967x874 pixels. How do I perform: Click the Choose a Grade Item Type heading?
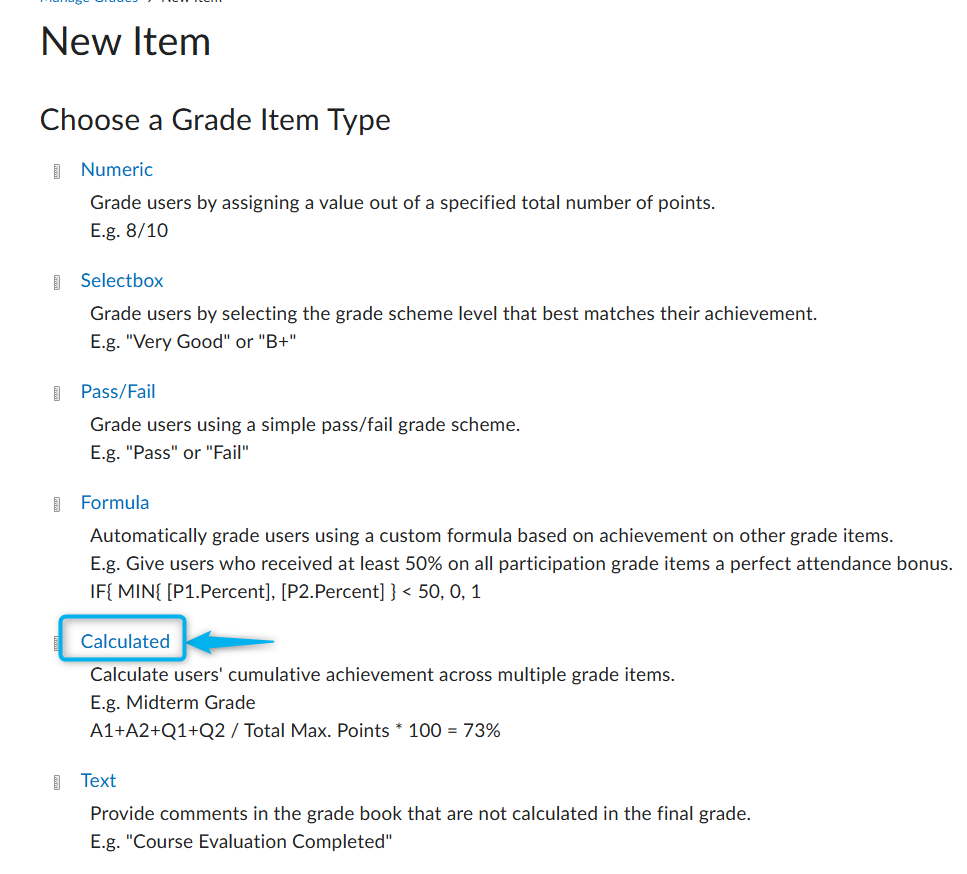click(x=215, y=120)
